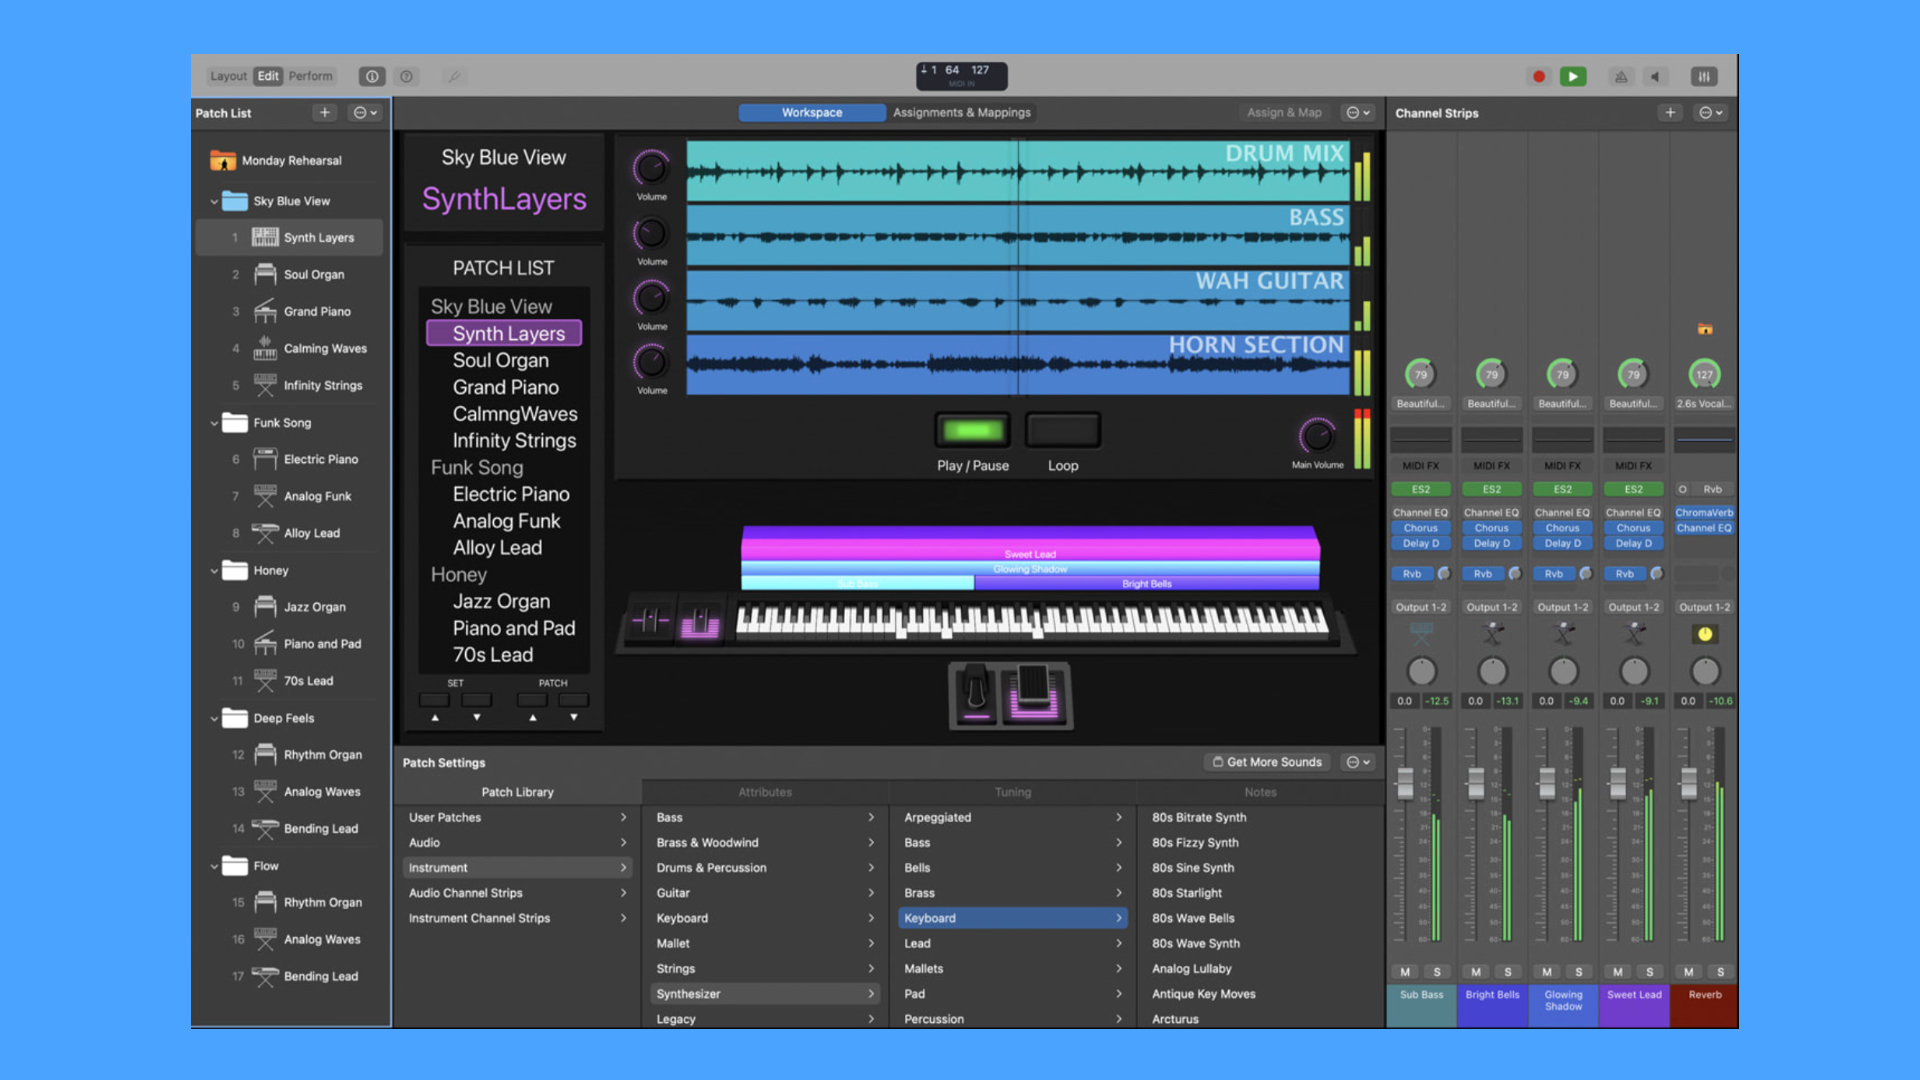Screen dimensions: 1920x1080
Task: Switch to Perform mode
Action: 310,76
